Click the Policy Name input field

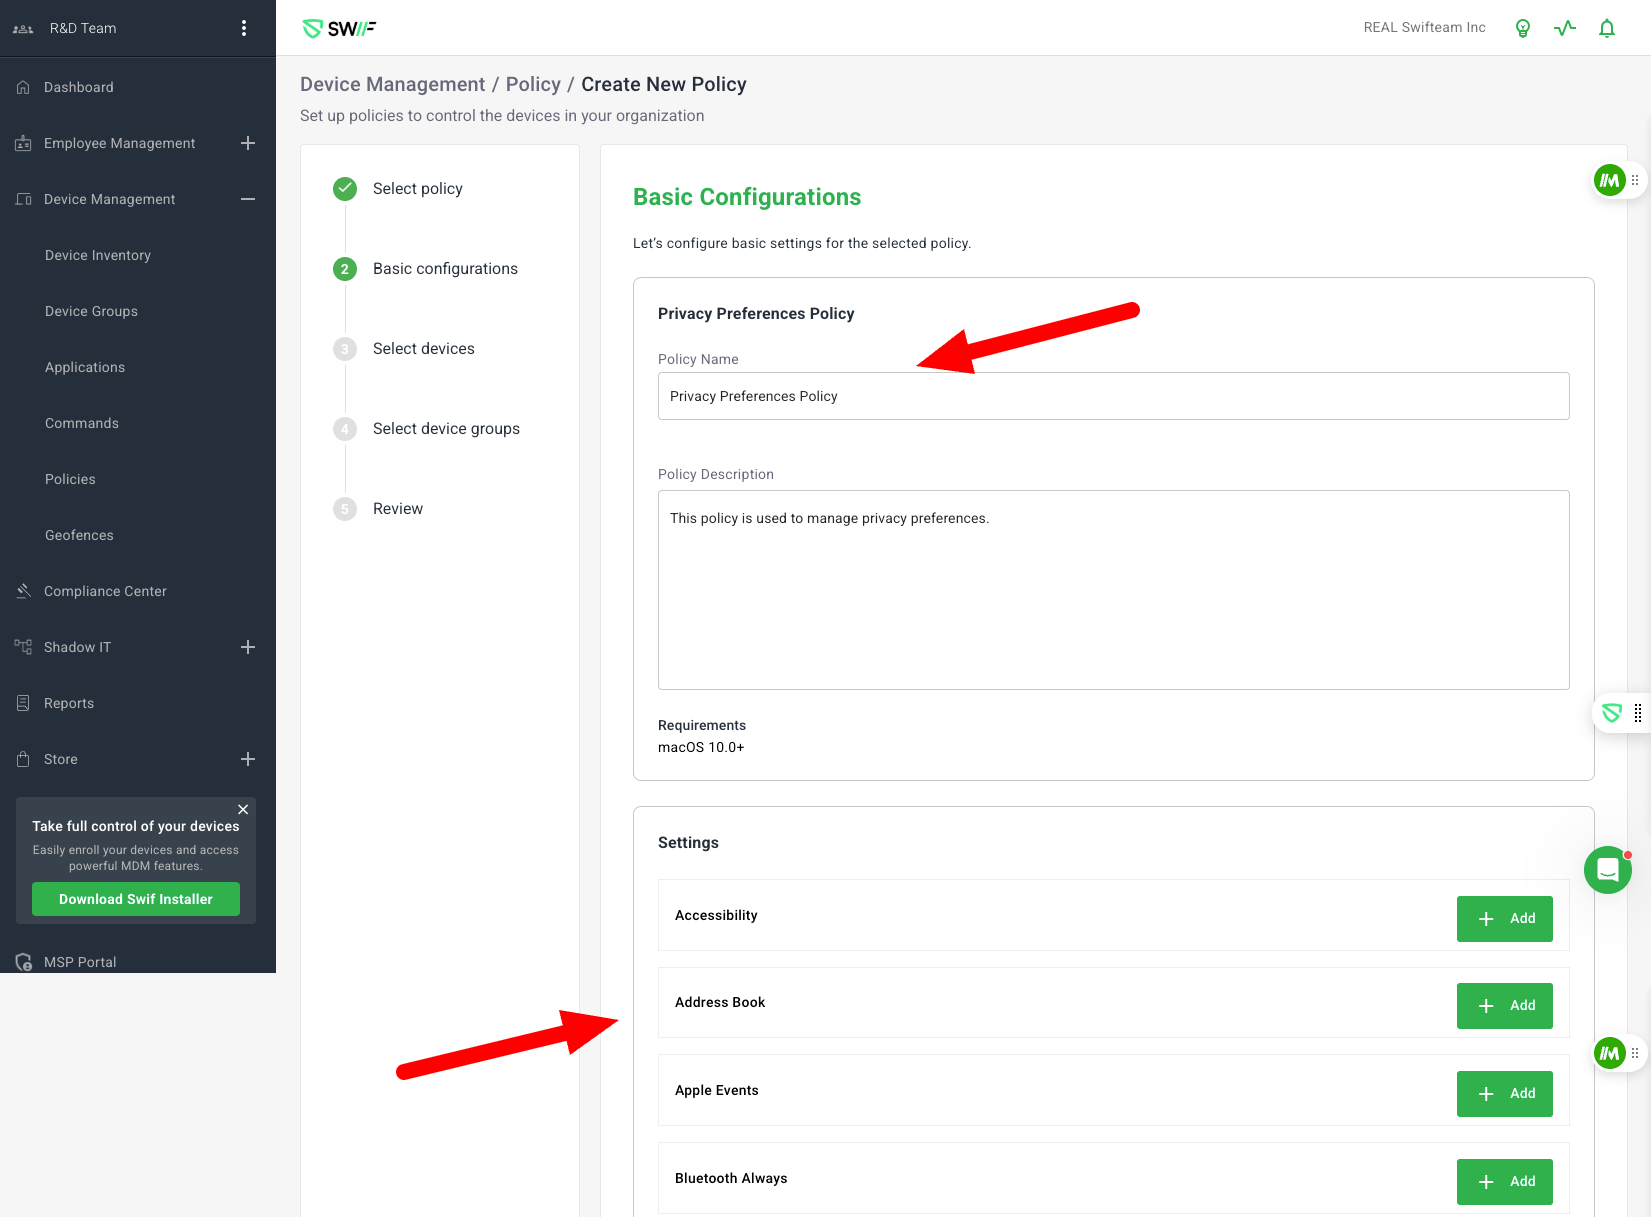[x=1113, y=396]
